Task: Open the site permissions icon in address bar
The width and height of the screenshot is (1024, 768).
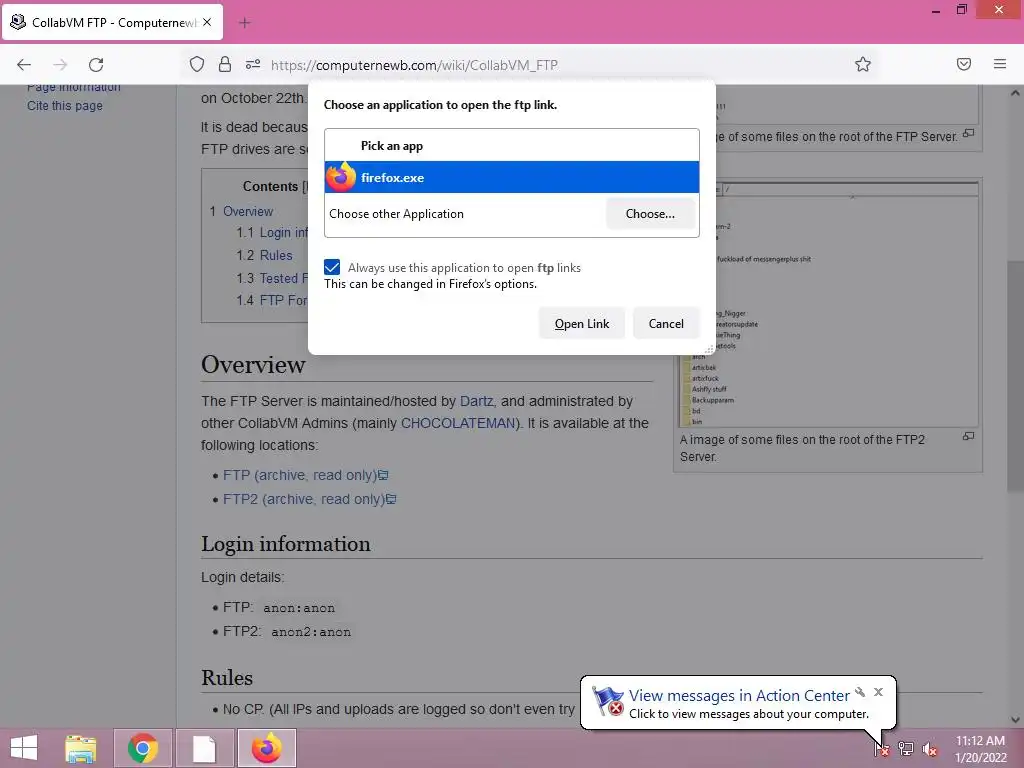Action: click(x=253, y=64)
